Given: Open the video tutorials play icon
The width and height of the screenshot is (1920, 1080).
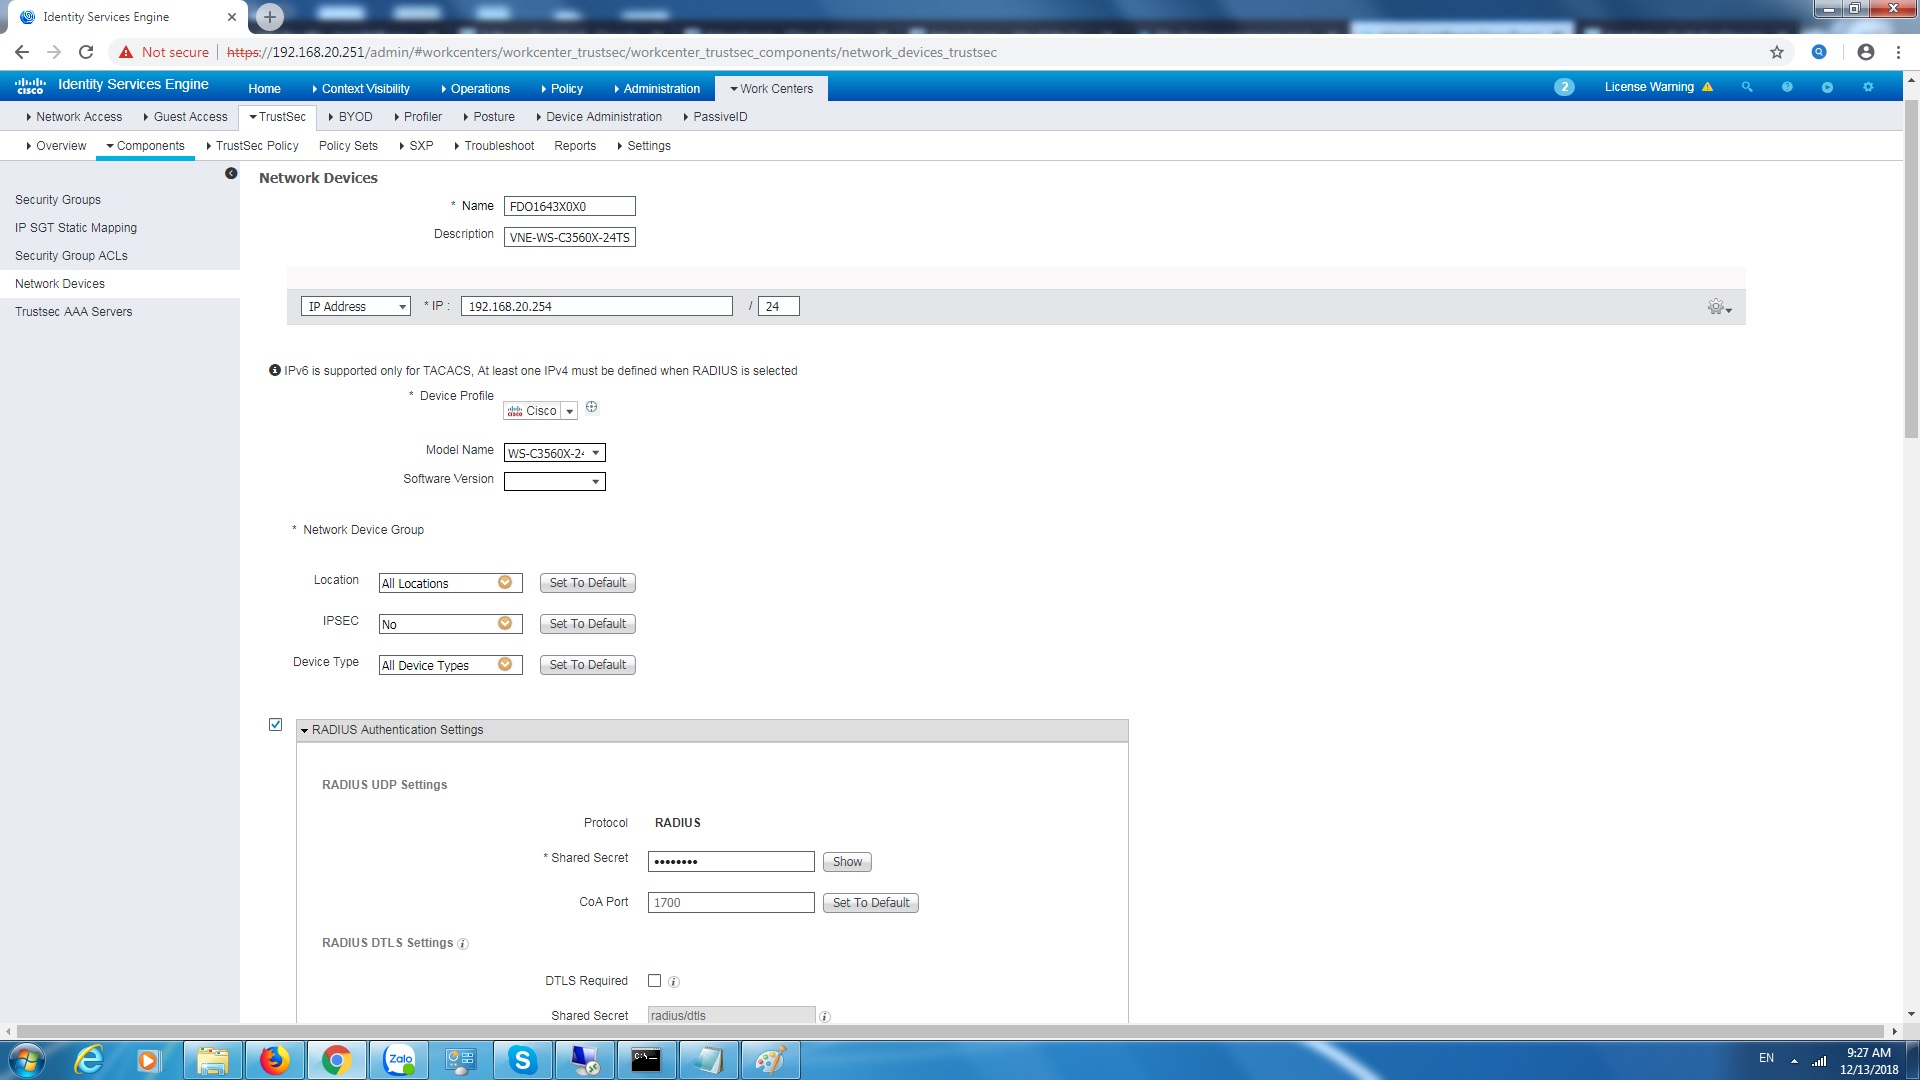Looking at the screenshot, I should pyautogui.click(x=1828, y=88).
